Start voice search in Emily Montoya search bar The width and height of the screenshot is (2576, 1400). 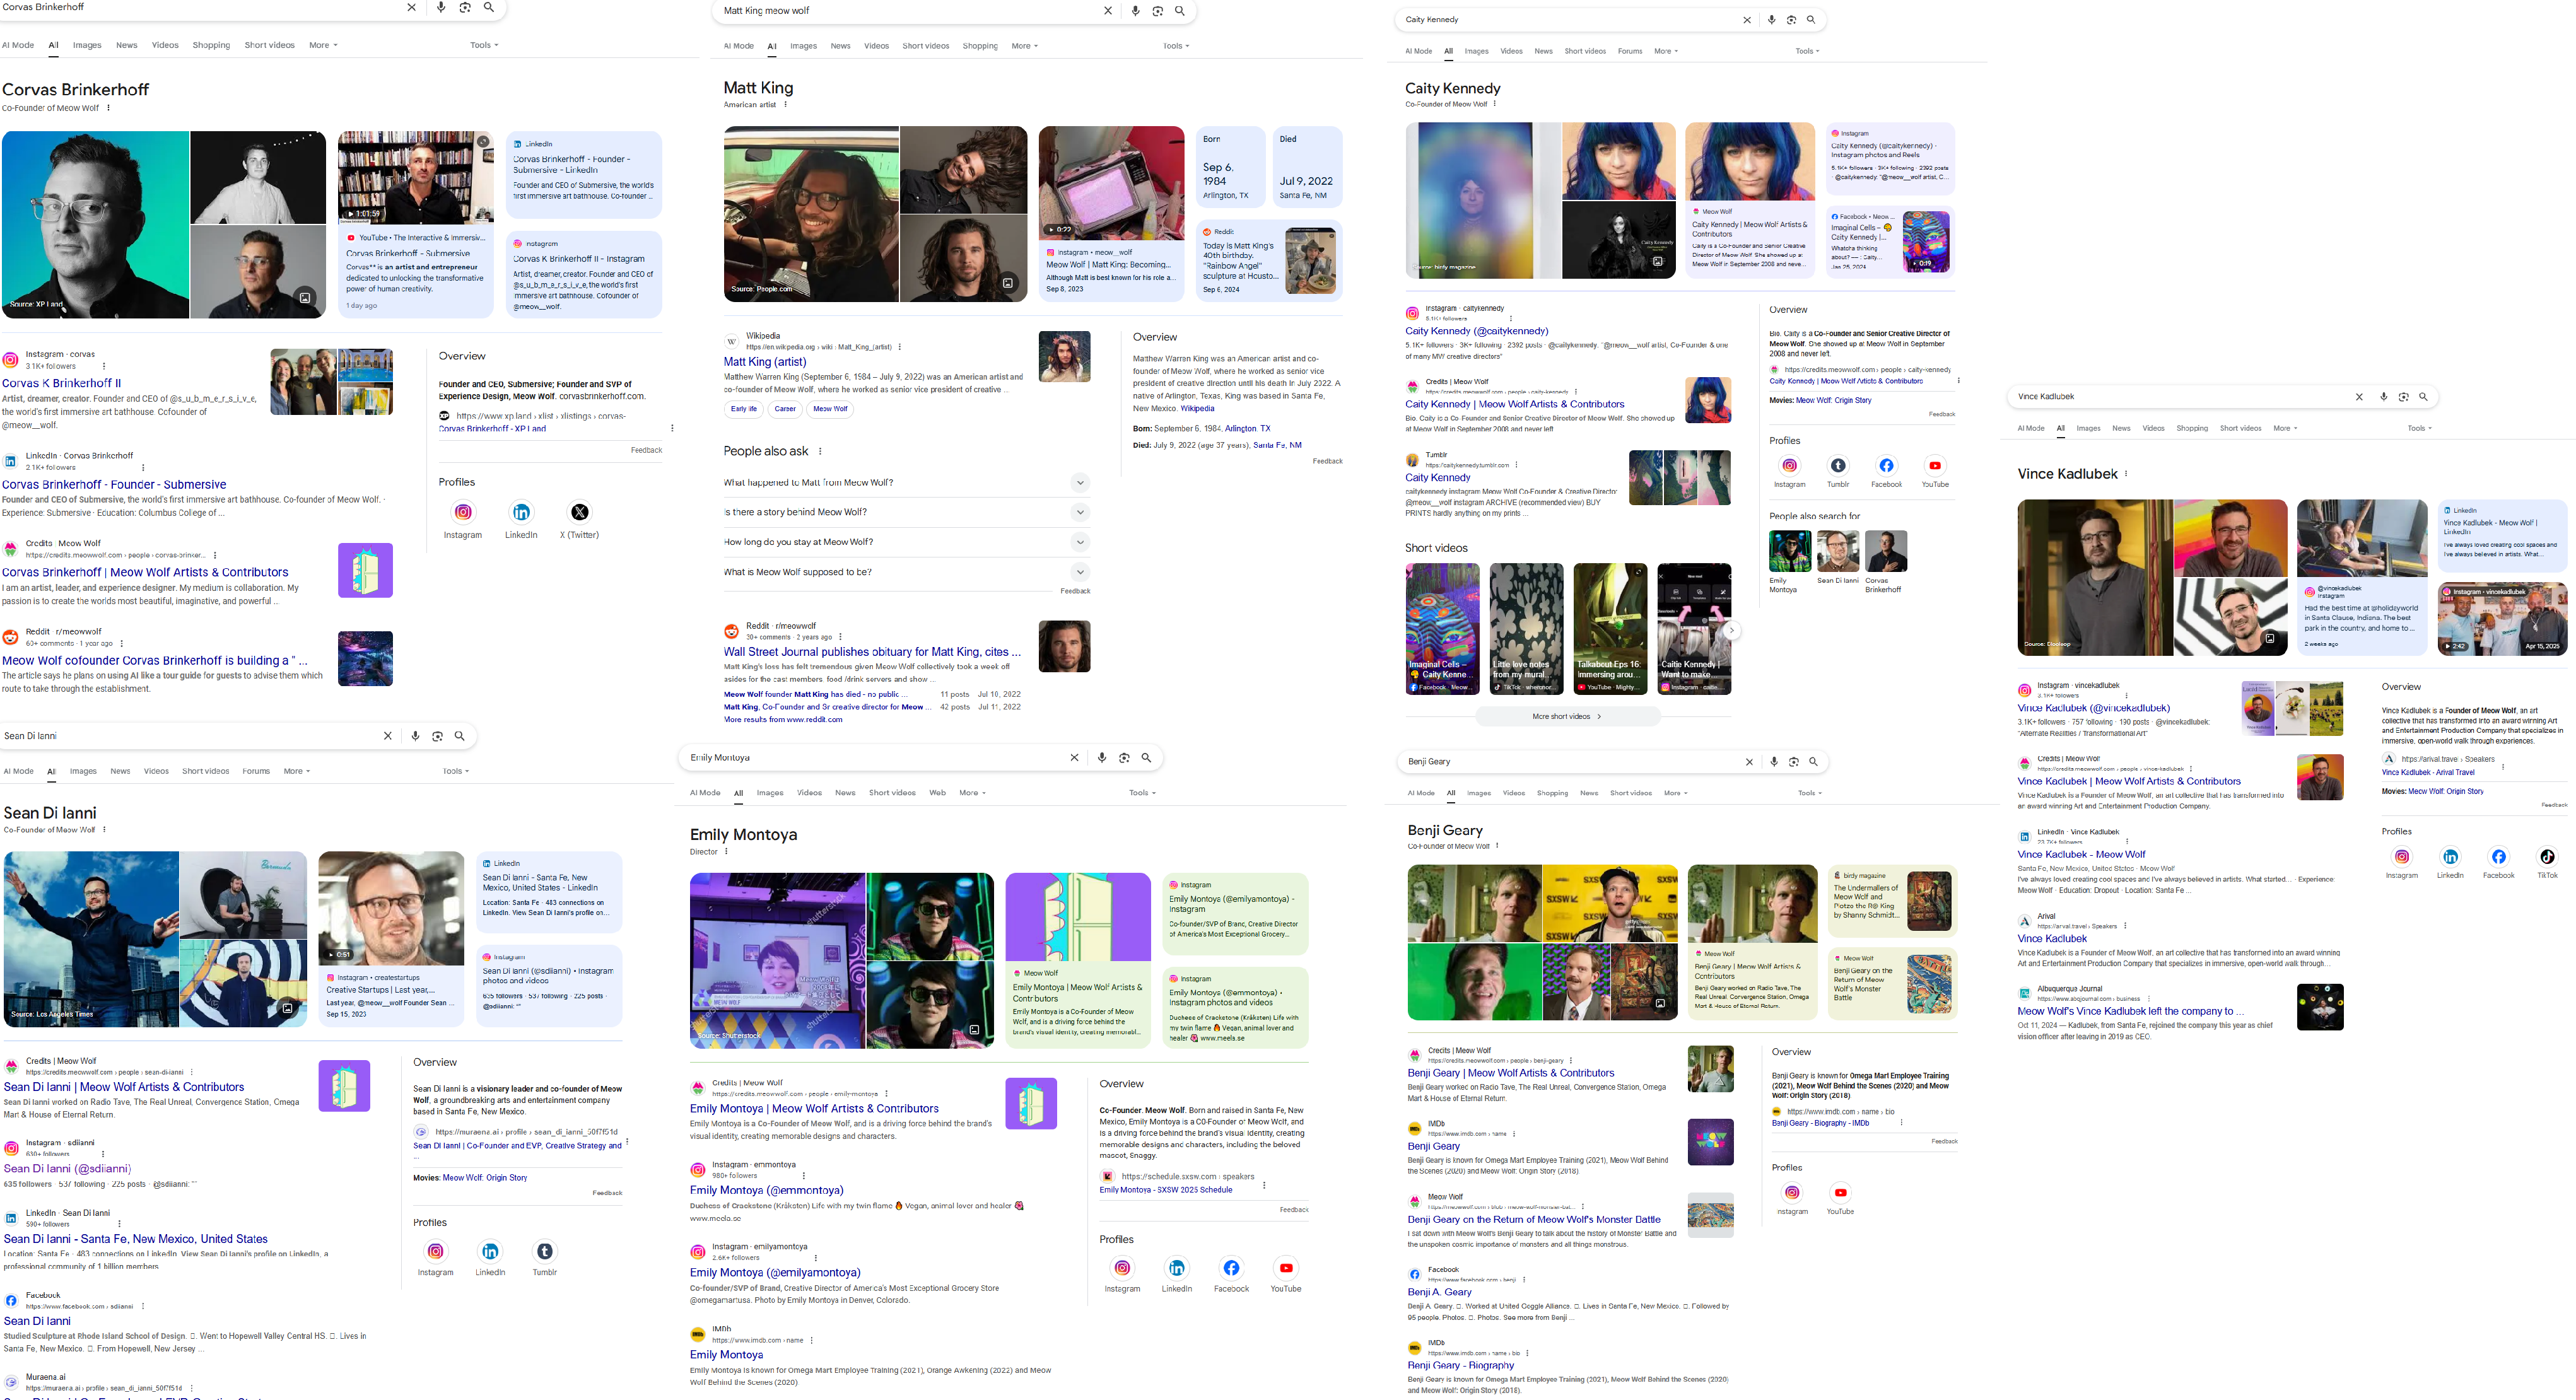(x=1102, y=758)
